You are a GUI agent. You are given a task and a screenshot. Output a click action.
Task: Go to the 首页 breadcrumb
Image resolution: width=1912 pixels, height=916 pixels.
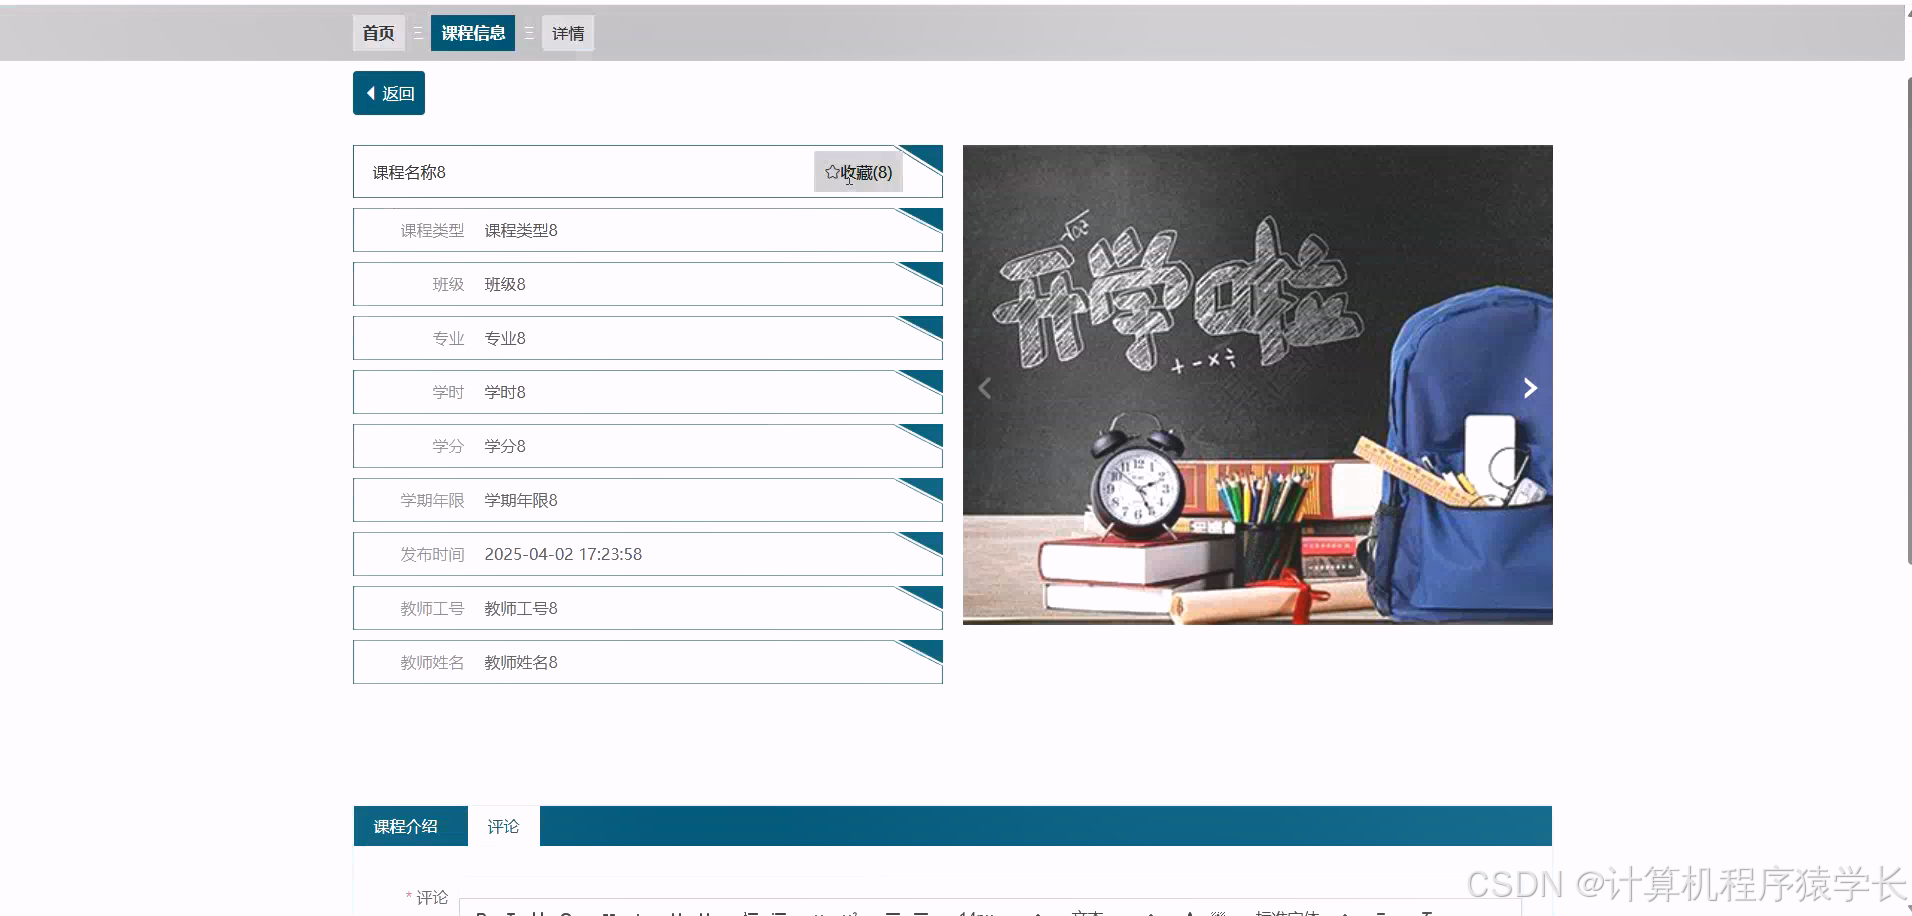[x=378, y=33]
